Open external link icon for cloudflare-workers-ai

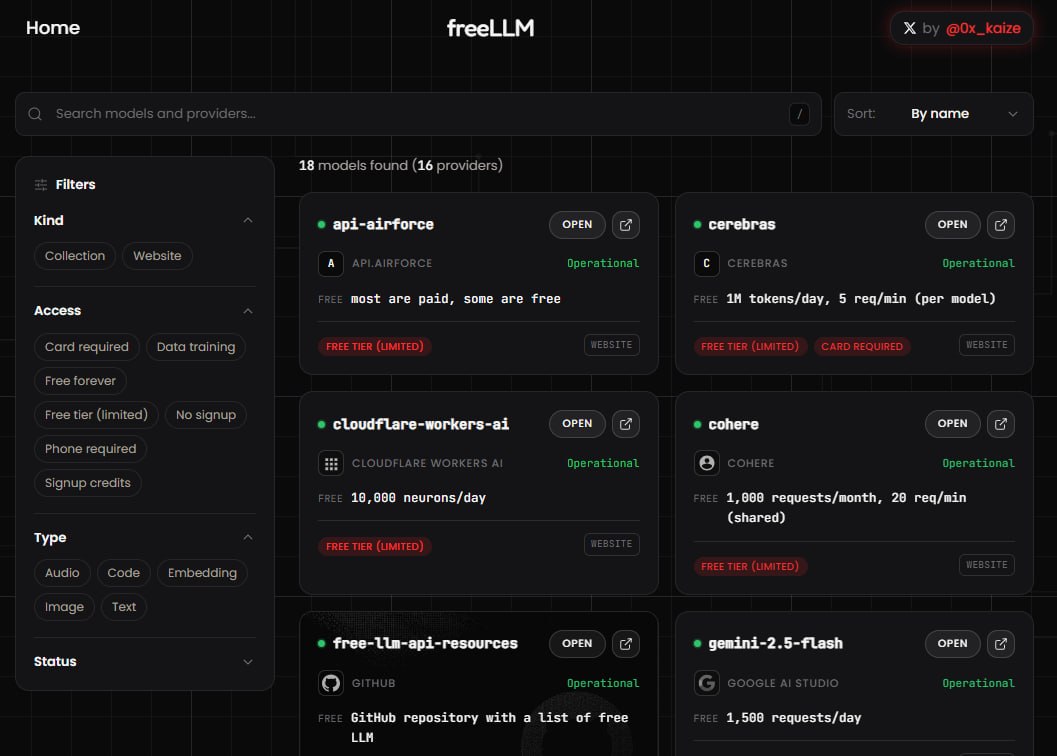[626, 424]
